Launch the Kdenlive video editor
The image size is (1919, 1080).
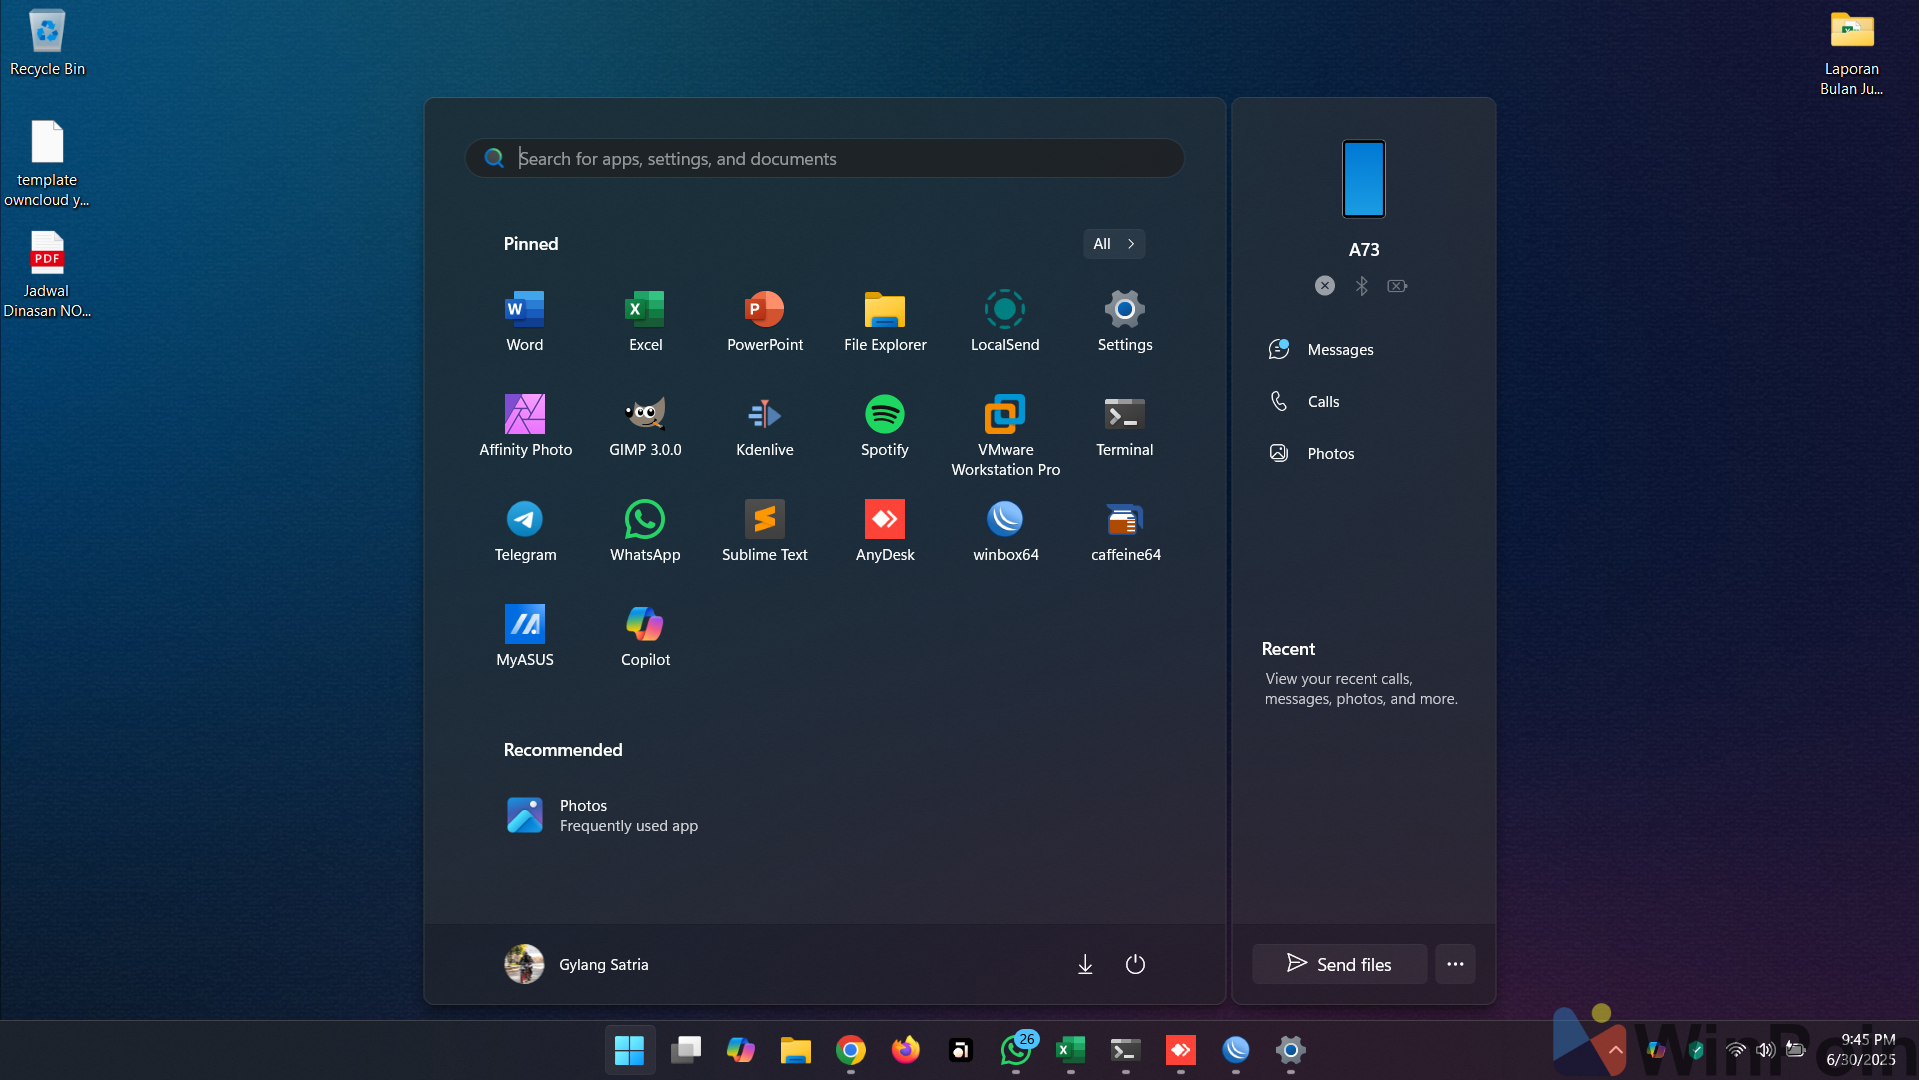pos(765,426)
